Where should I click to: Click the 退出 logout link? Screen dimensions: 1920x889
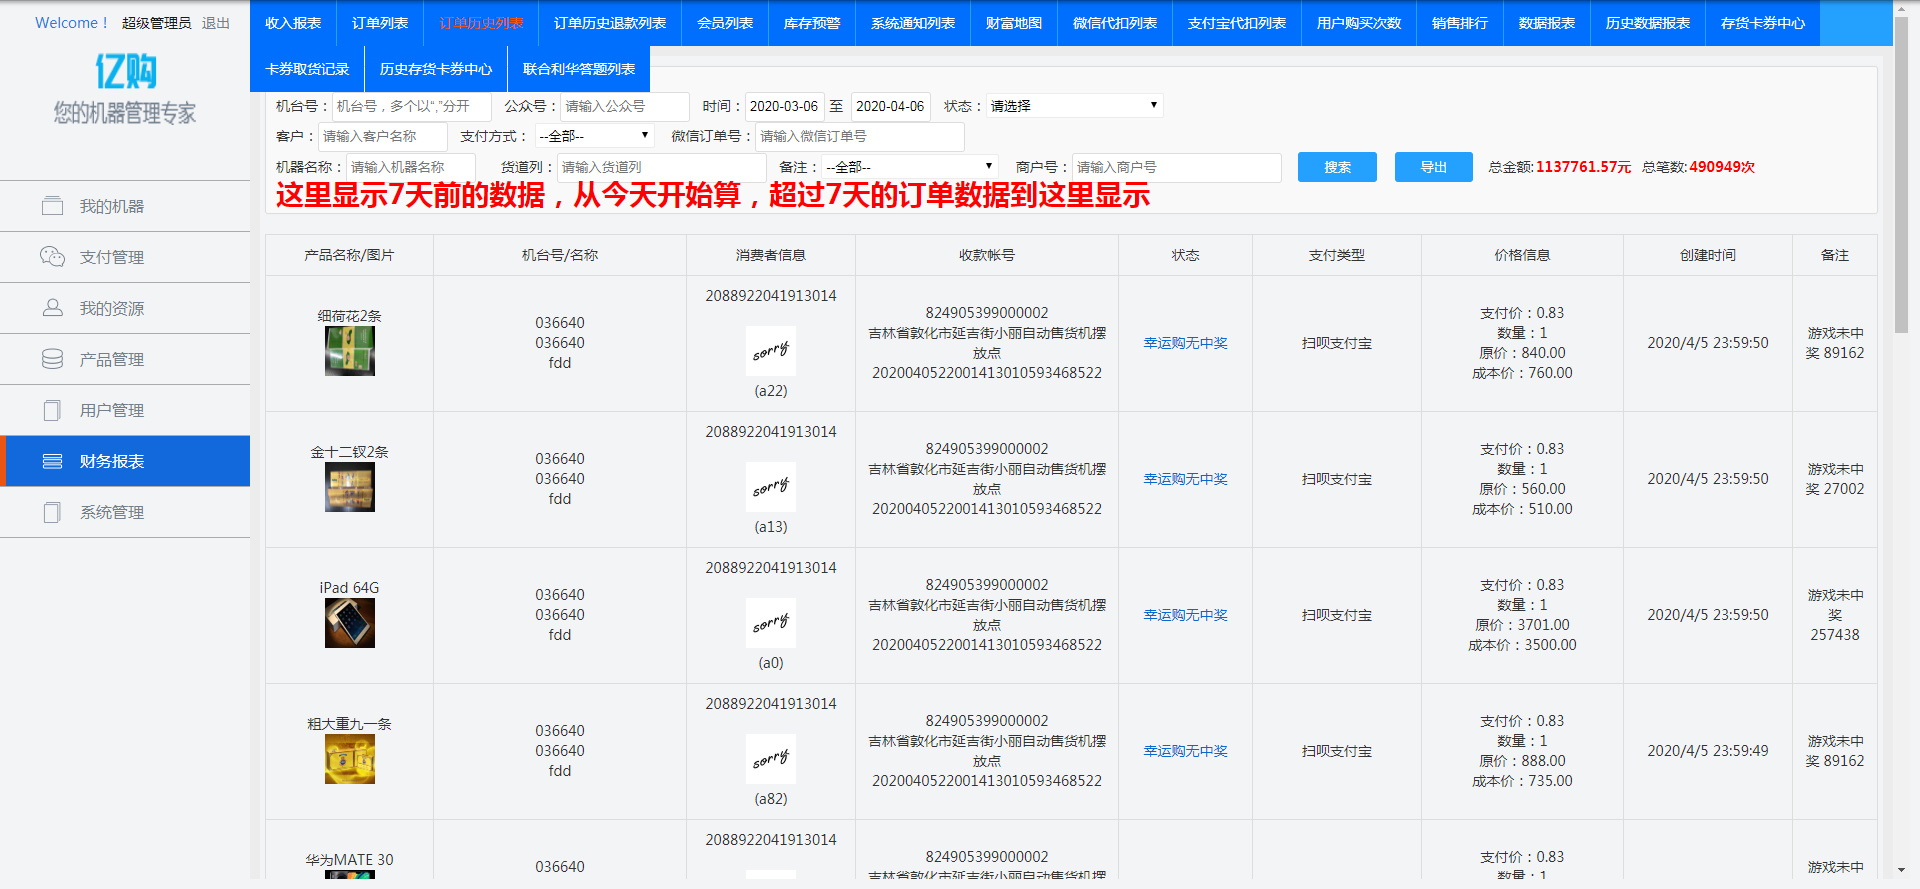tap(216, 23)
